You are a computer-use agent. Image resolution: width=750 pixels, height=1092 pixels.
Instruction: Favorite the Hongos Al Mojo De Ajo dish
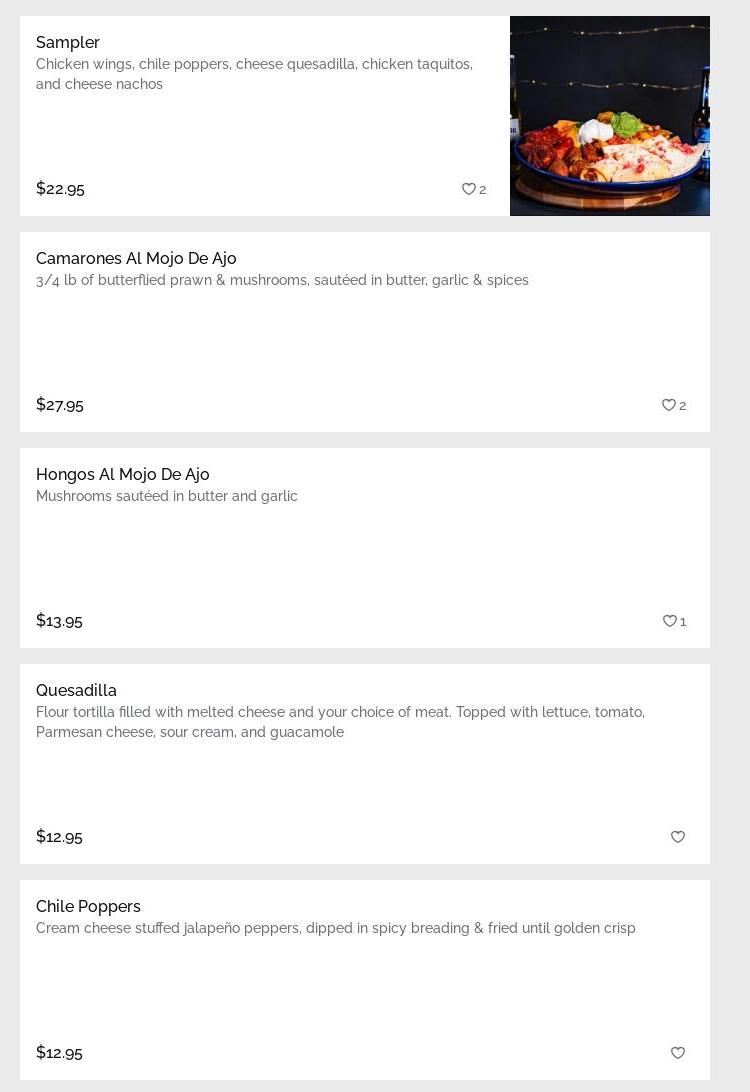[x=669, y=621]
